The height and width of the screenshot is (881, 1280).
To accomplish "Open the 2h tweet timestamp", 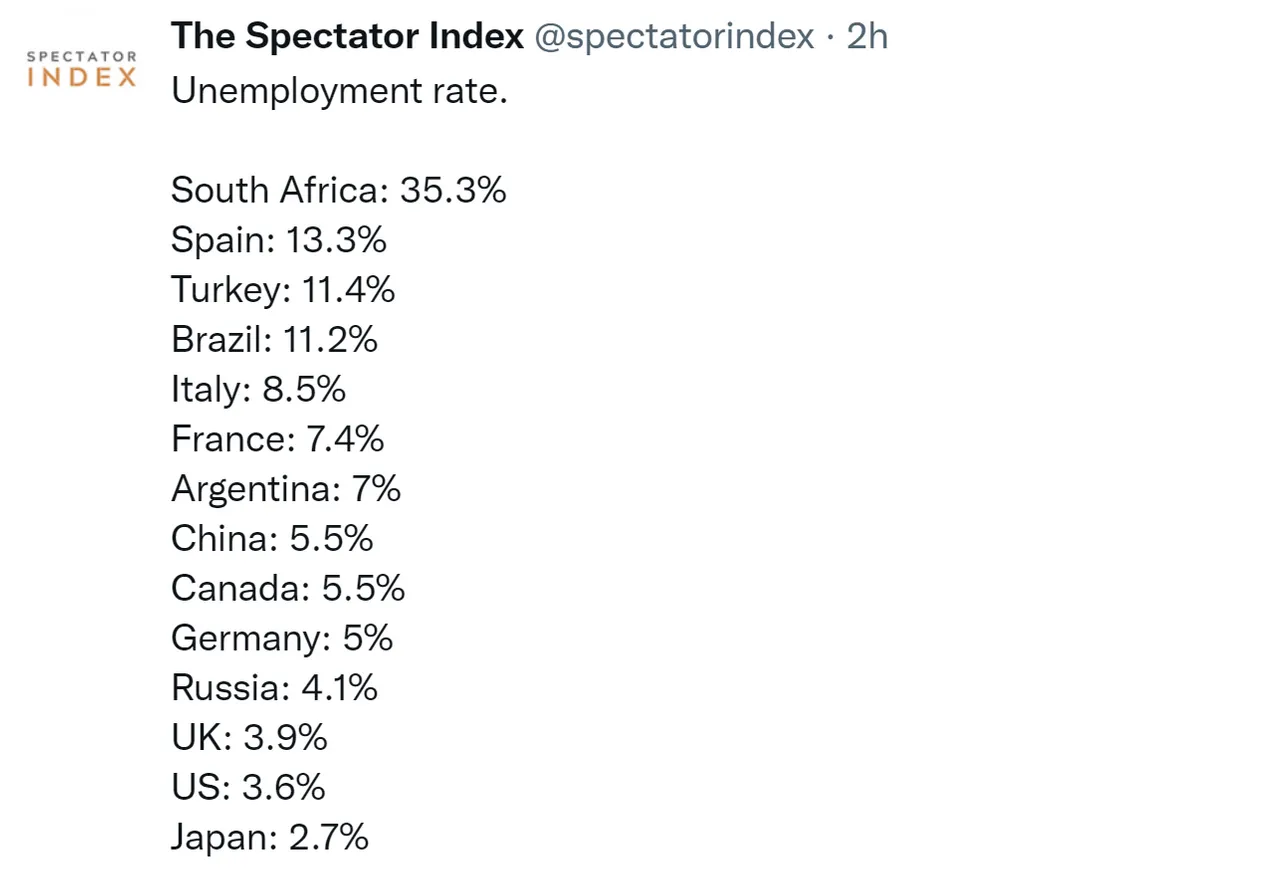I will coord(867,37).
